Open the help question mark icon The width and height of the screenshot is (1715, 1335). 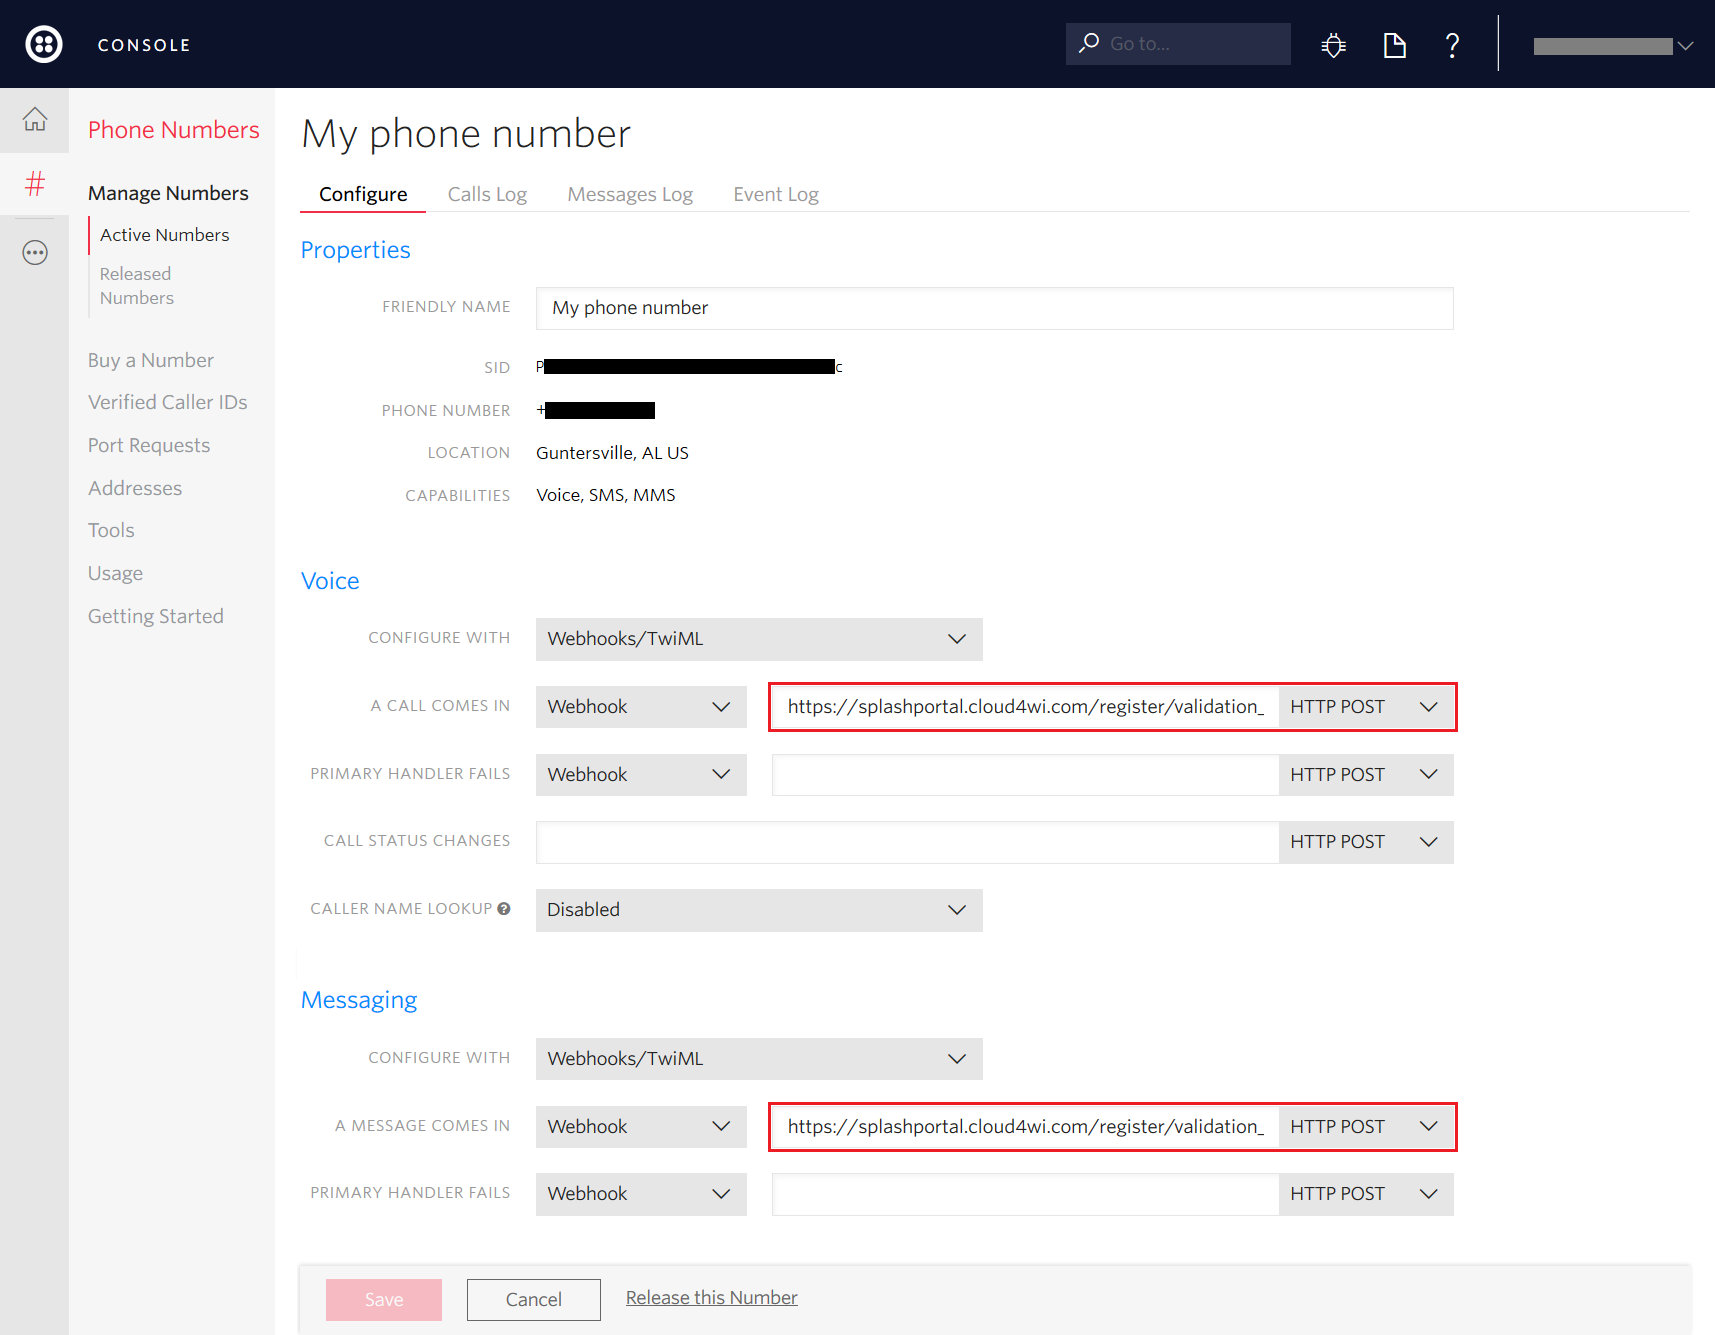tap(1452, 45)
